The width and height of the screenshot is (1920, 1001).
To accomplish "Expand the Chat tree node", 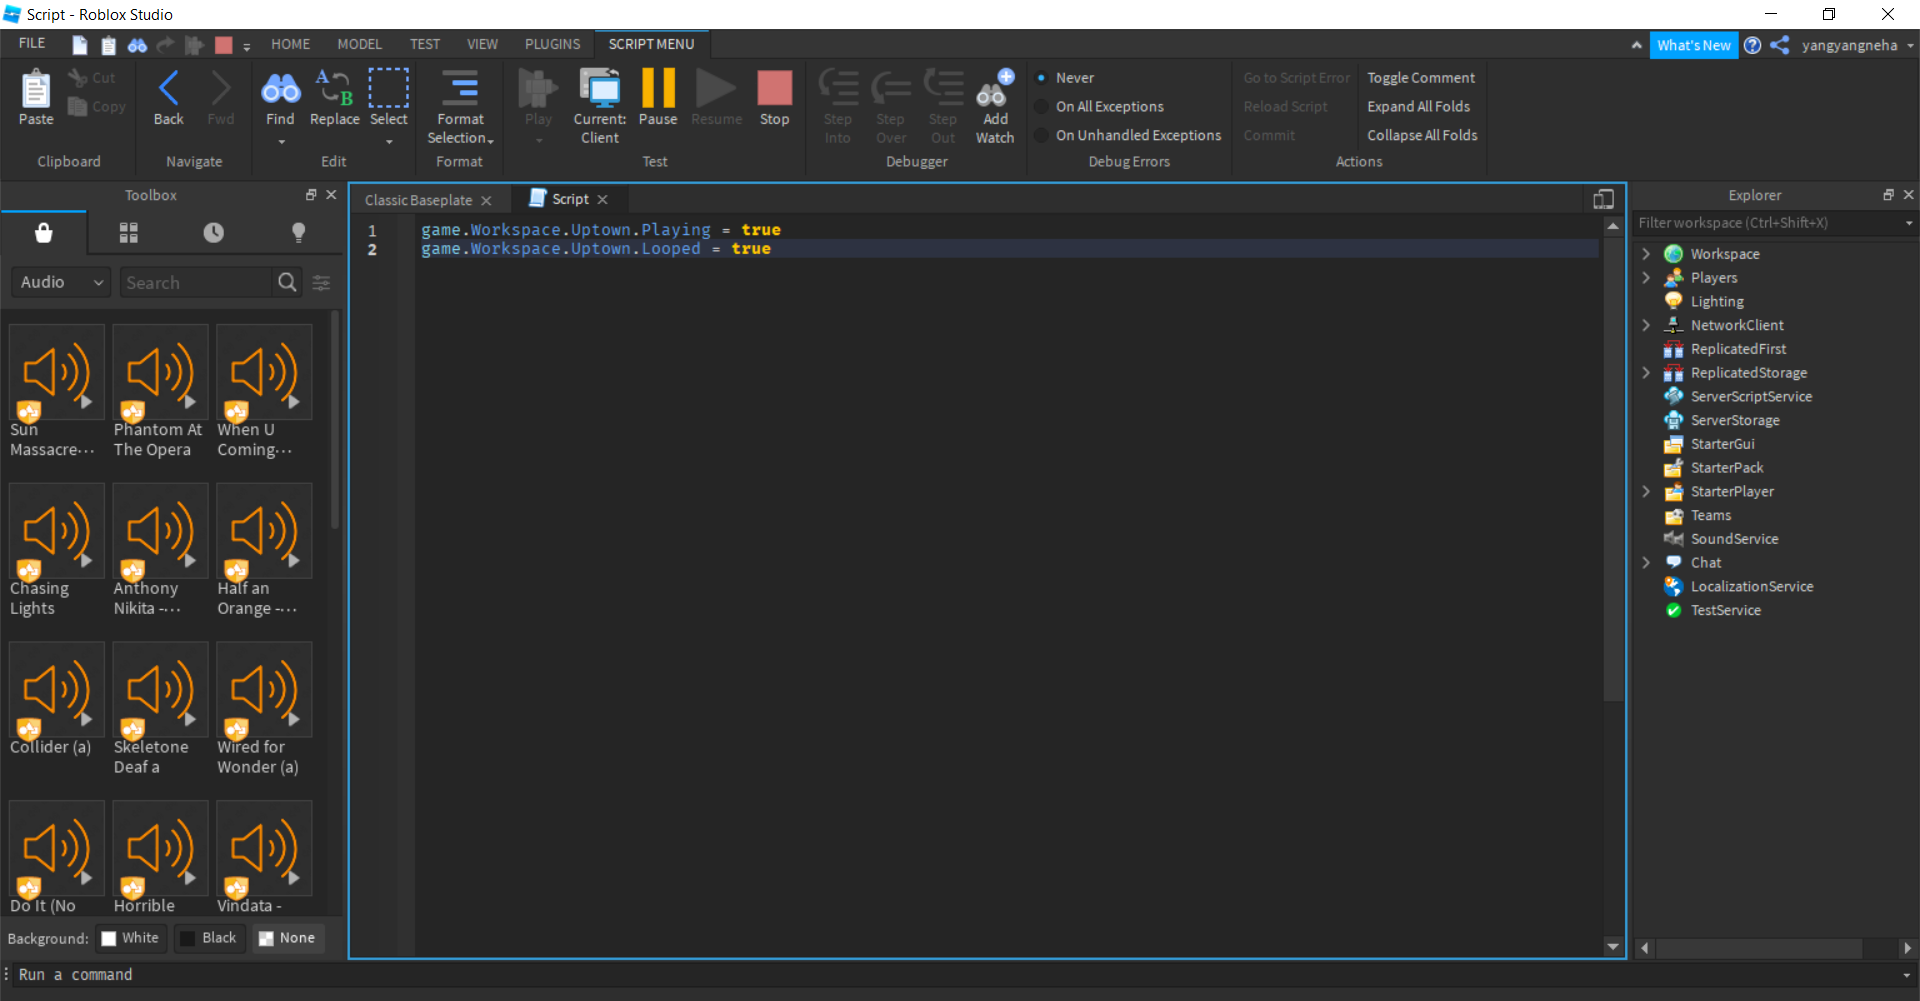I will point(1646,563).
